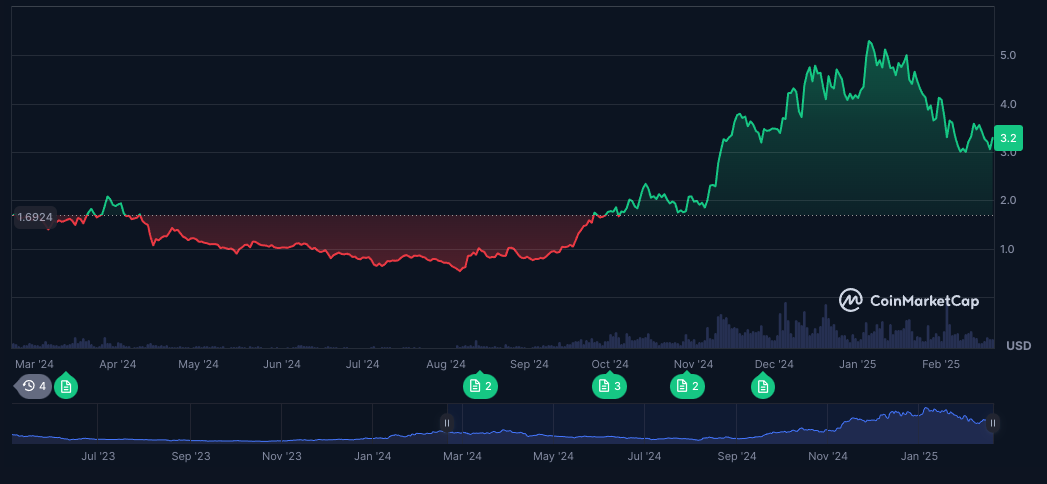The height and width of the screenshot is (484, 1047).
Task: Click the Feb '25 date axis label
Action: [941, 365]
